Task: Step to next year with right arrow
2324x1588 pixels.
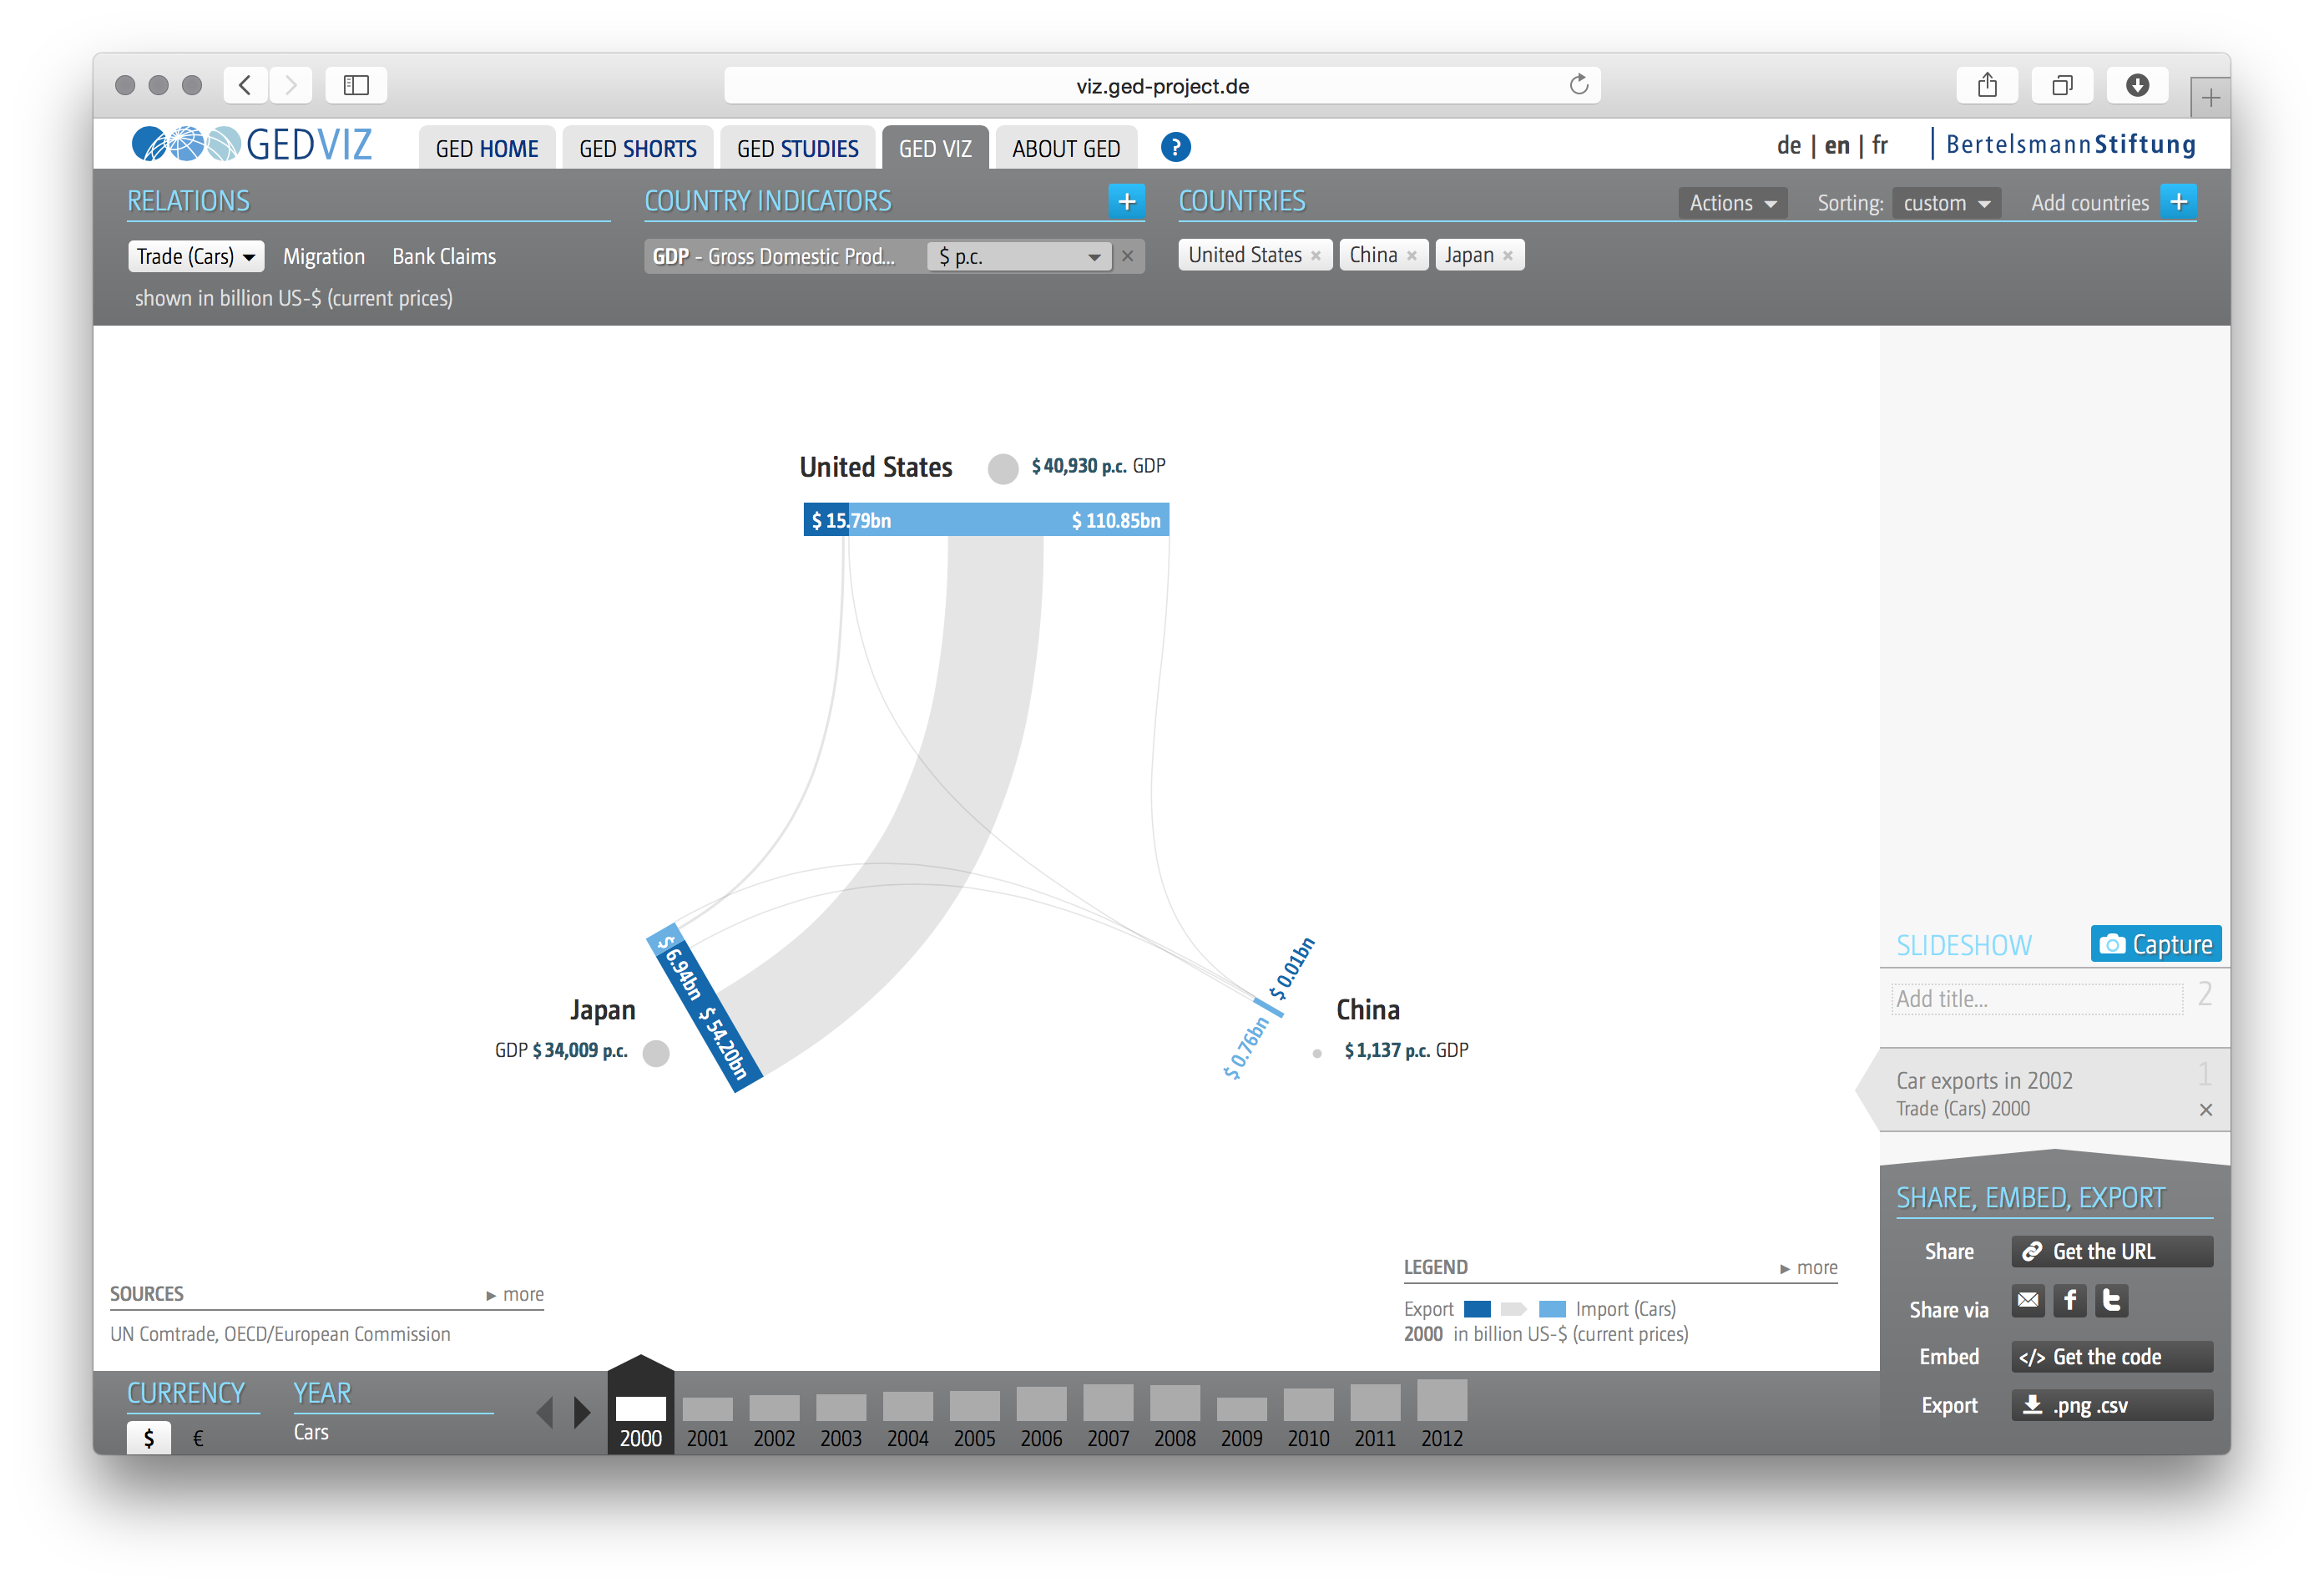Action: tap(582, 1412)
